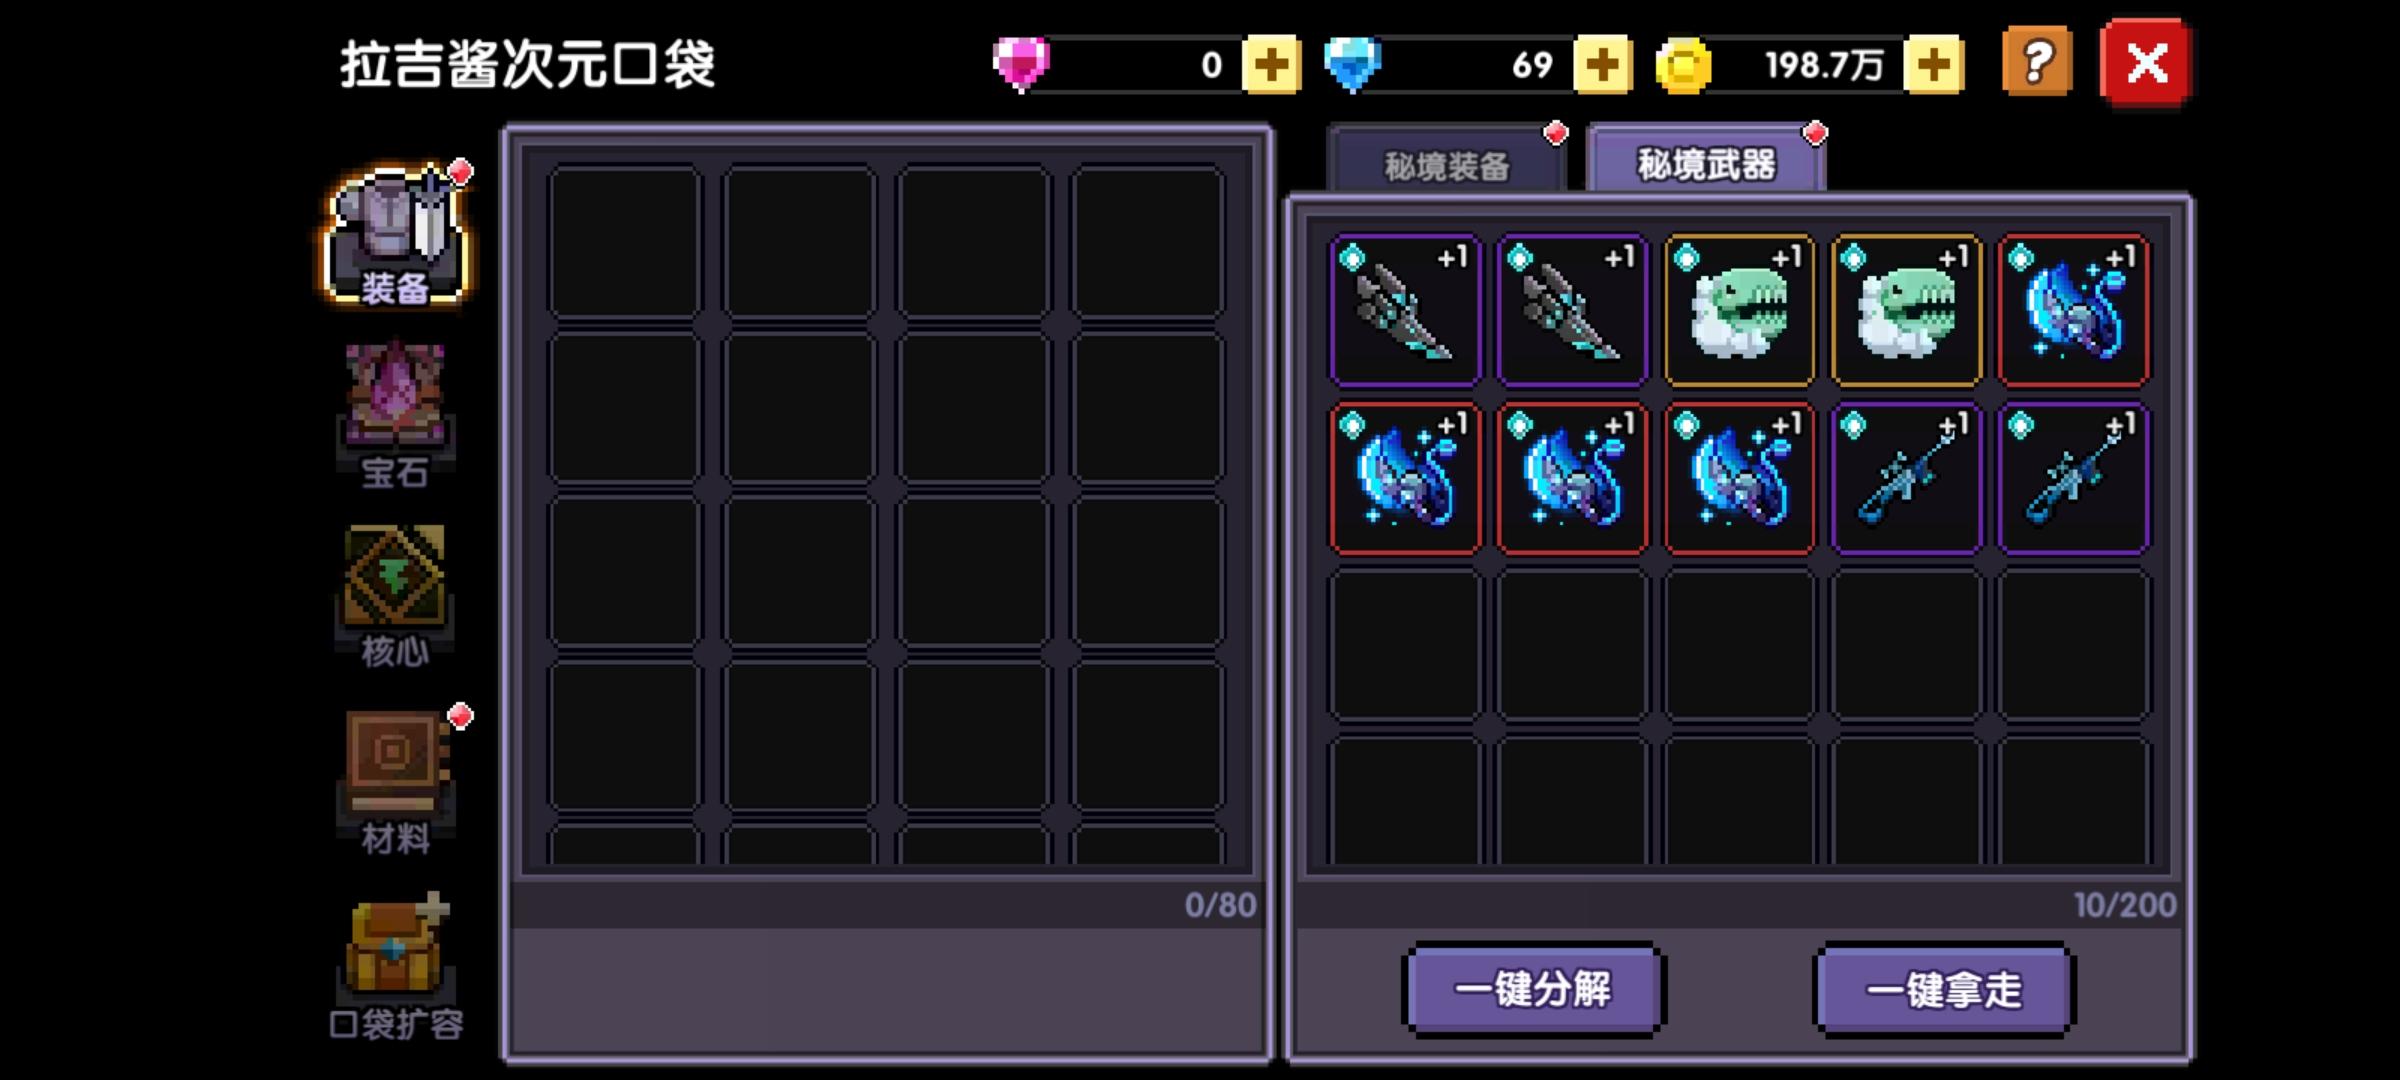The height and width of the screenshot is (1080, 2400).
Task: Add pink gems with plus button
Action: point(1271,65)
